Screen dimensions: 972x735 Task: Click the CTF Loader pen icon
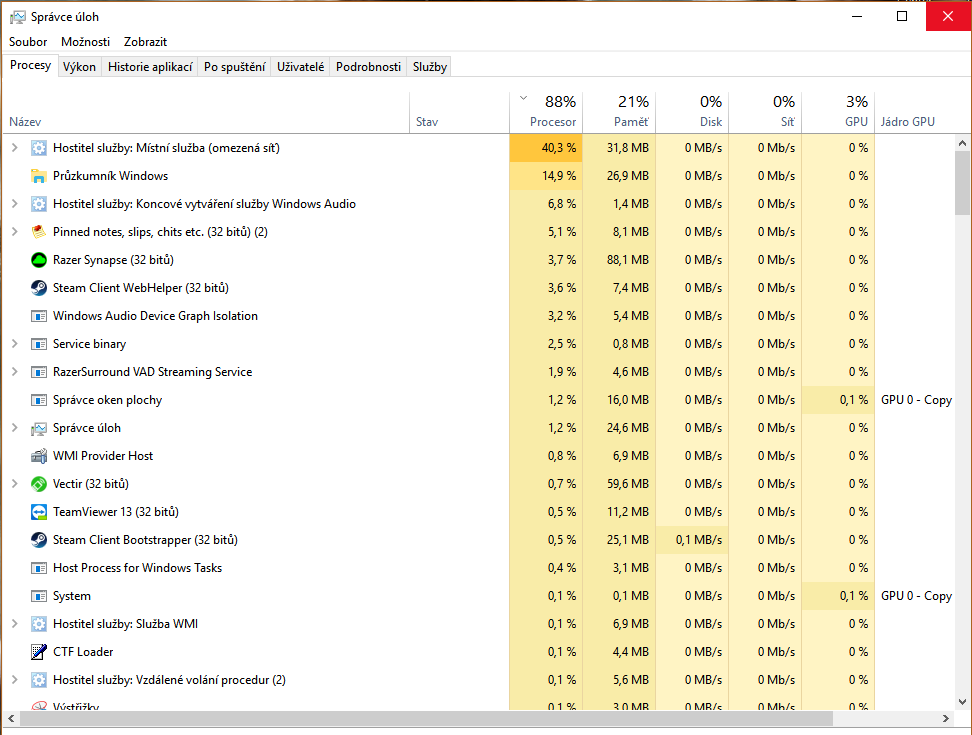pyautogui.click(x=39, y=652)
